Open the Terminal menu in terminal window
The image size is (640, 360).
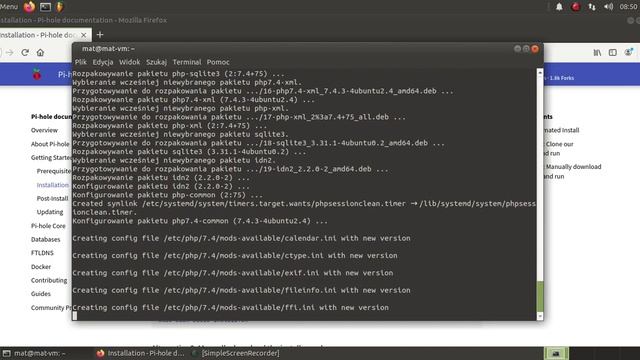187,62
